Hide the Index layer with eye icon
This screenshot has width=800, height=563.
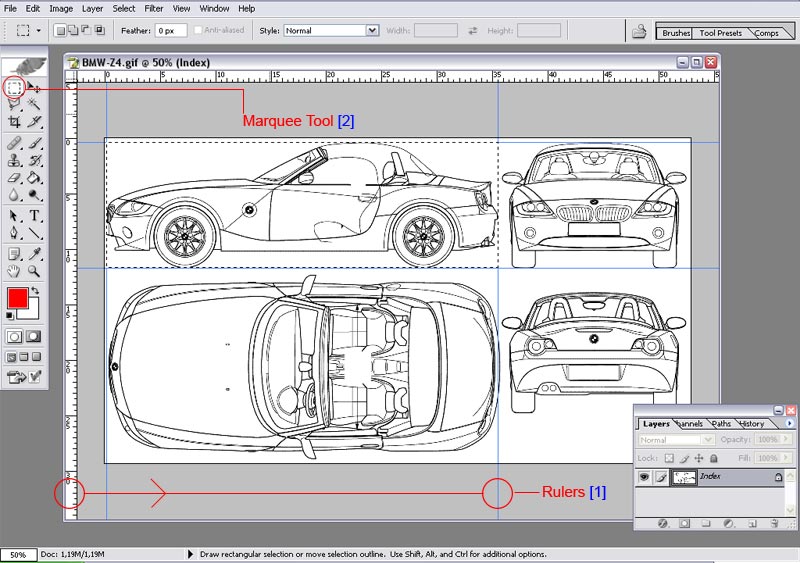[644, 478]
